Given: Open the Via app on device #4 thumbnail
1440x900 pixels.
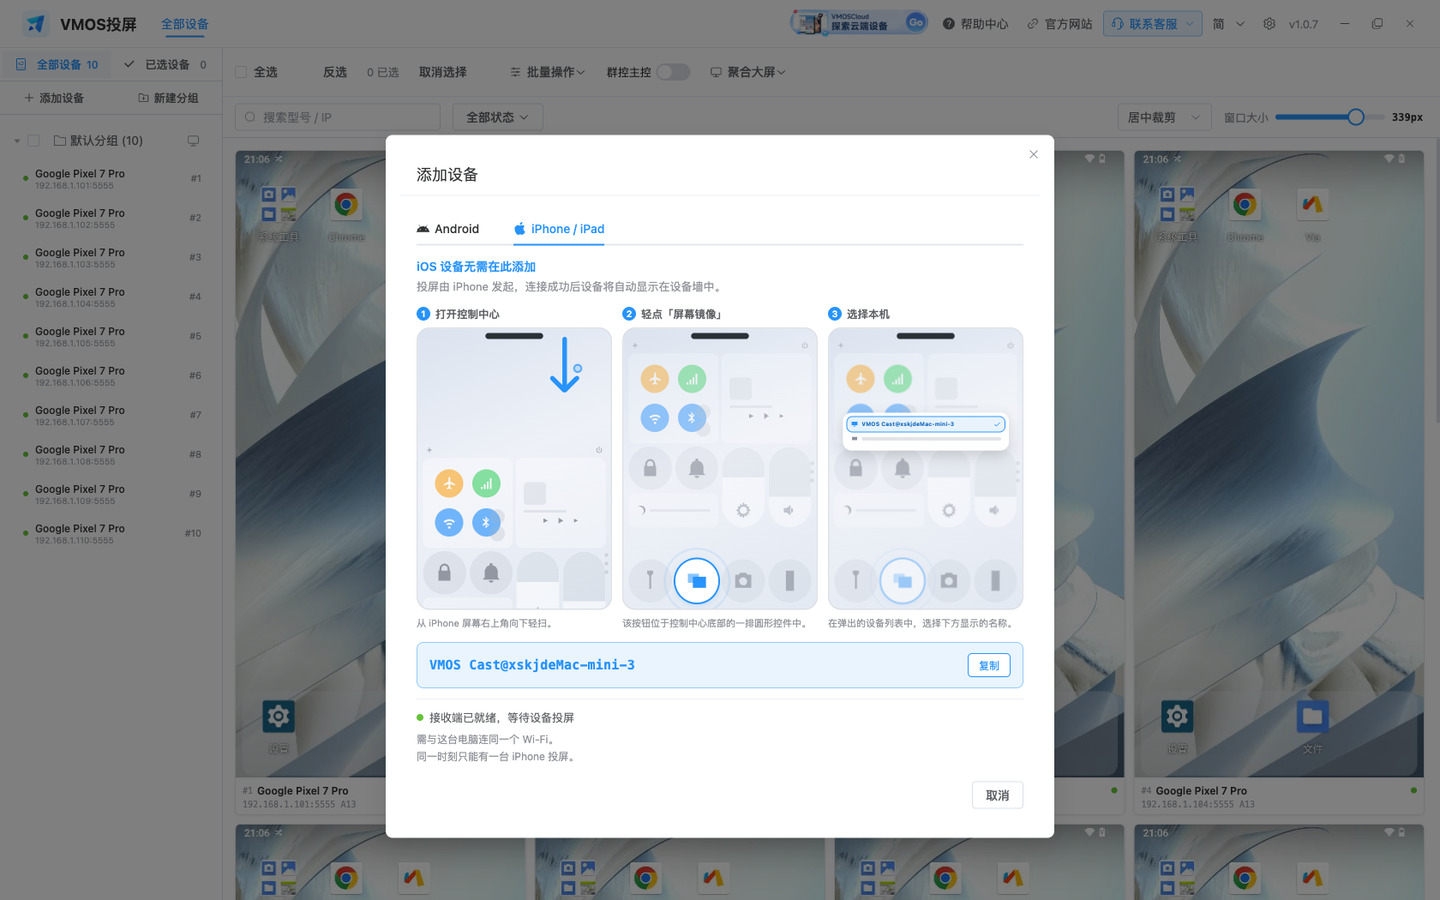Looking at the screenshot, I should coord(1312,205).
